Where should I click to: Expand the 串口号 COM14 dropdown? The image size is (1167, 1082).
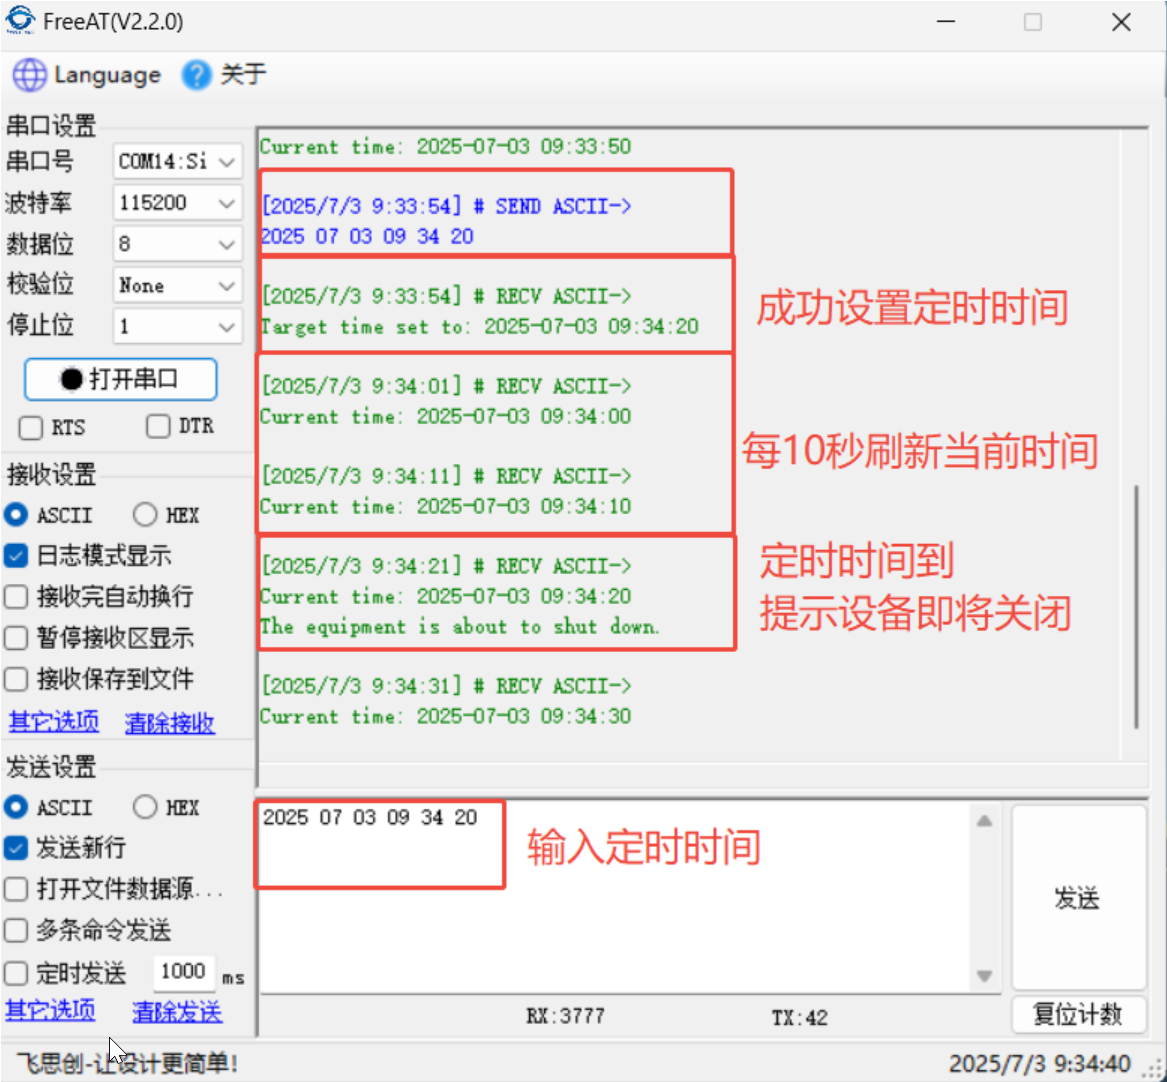(x=227, y=161)
